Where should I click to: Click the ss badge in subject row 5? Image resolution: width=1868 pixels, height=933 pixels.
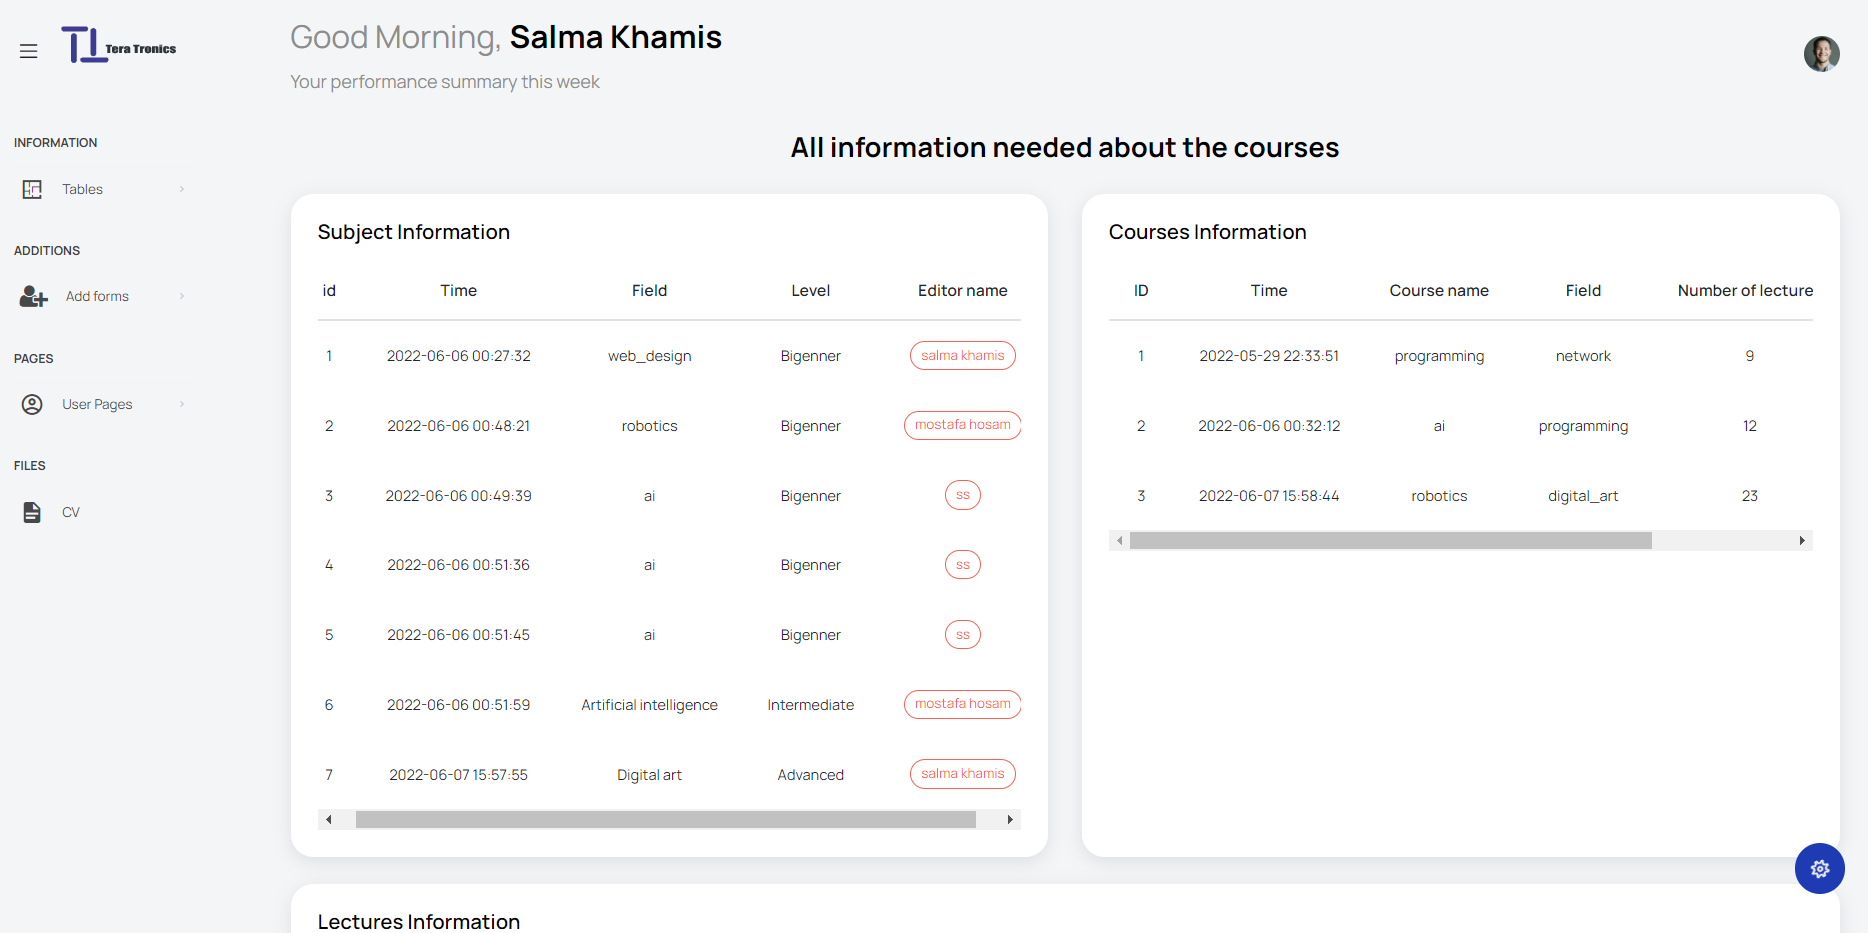point(962,635)
